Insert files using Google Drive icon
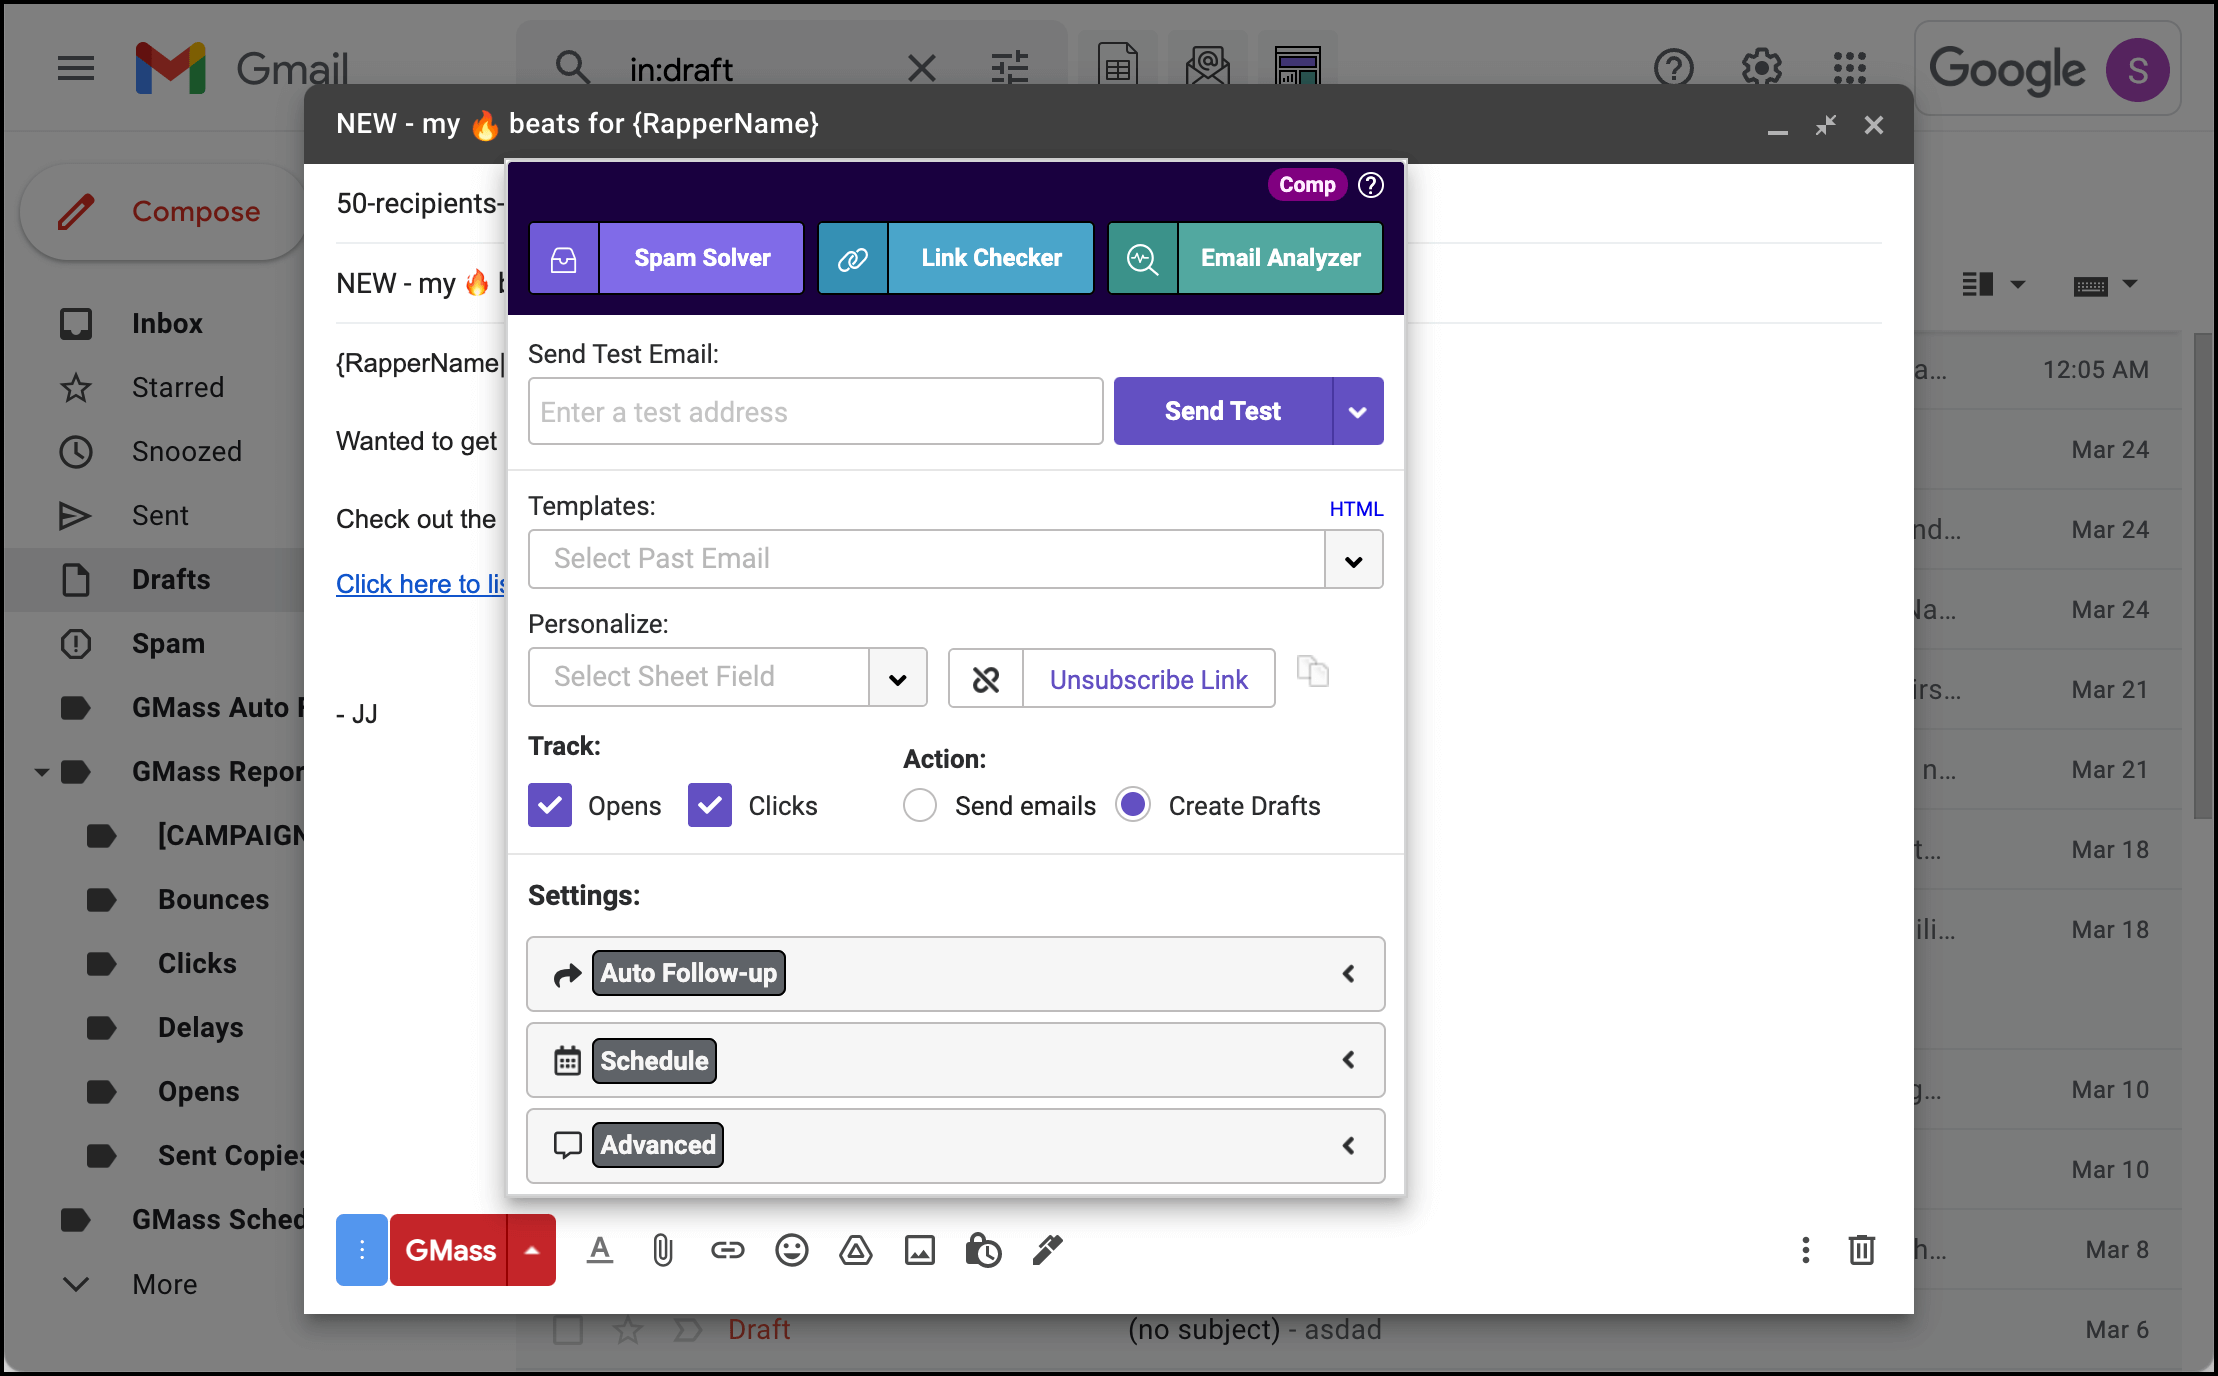 pos(856,1250)
